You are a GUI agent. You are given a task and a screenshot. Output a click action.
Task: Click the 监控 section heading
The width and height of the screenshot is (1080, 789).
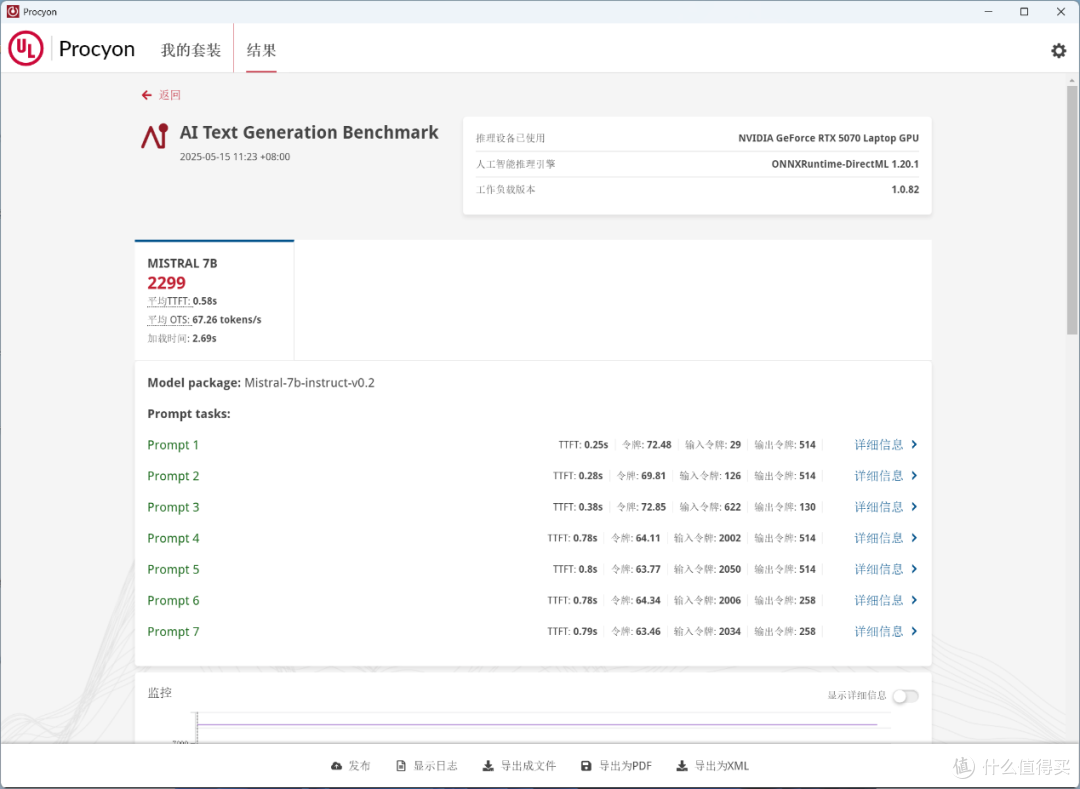pos(160,693)
